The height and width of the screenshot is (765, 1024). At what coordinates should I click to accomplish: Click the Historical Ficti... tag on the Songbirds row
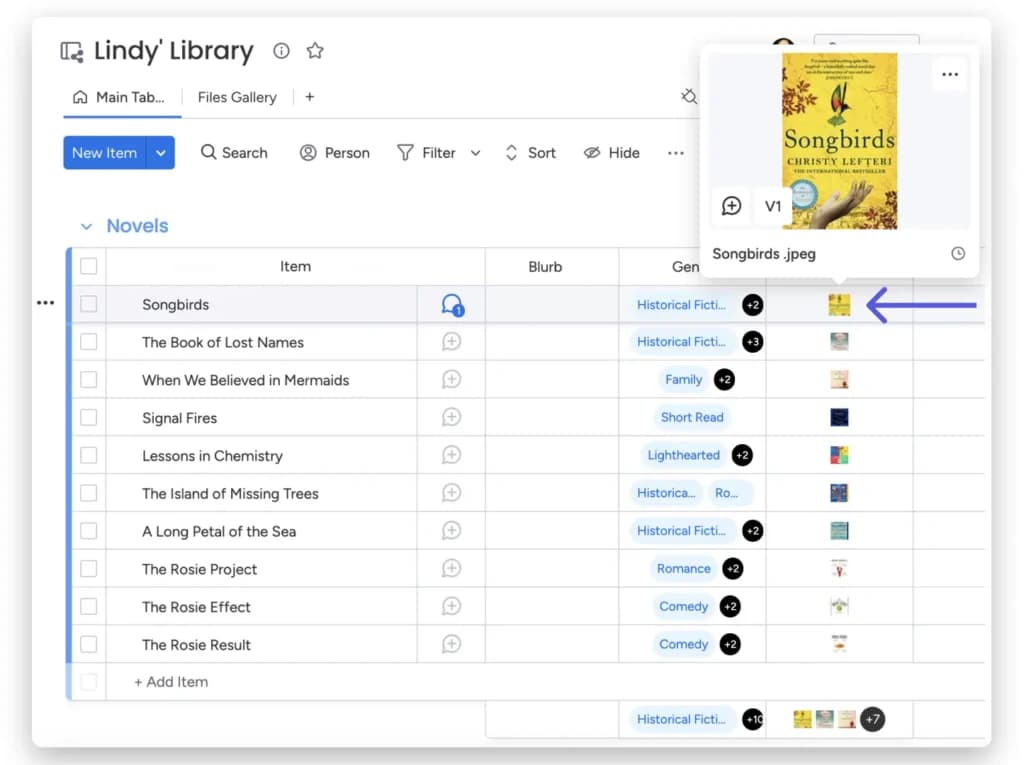681,305
